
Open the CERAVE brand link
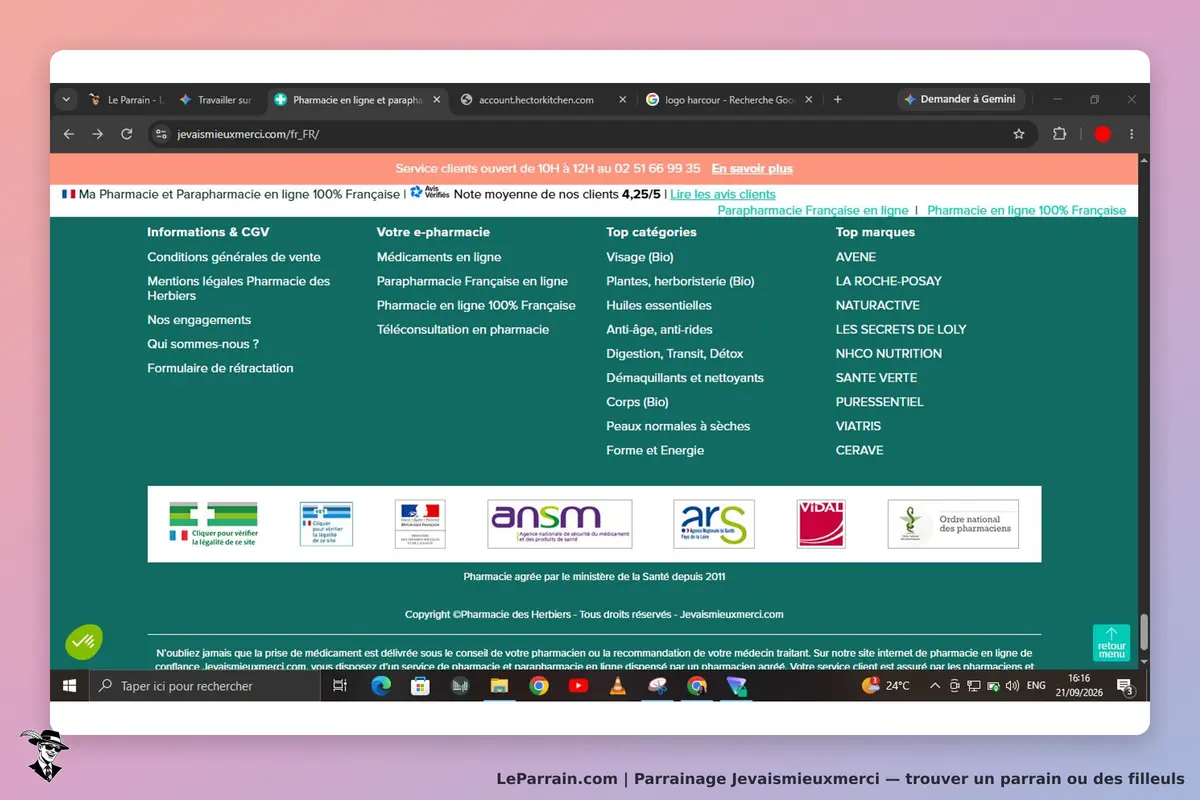pyautogui.click(x=860, y=451)
